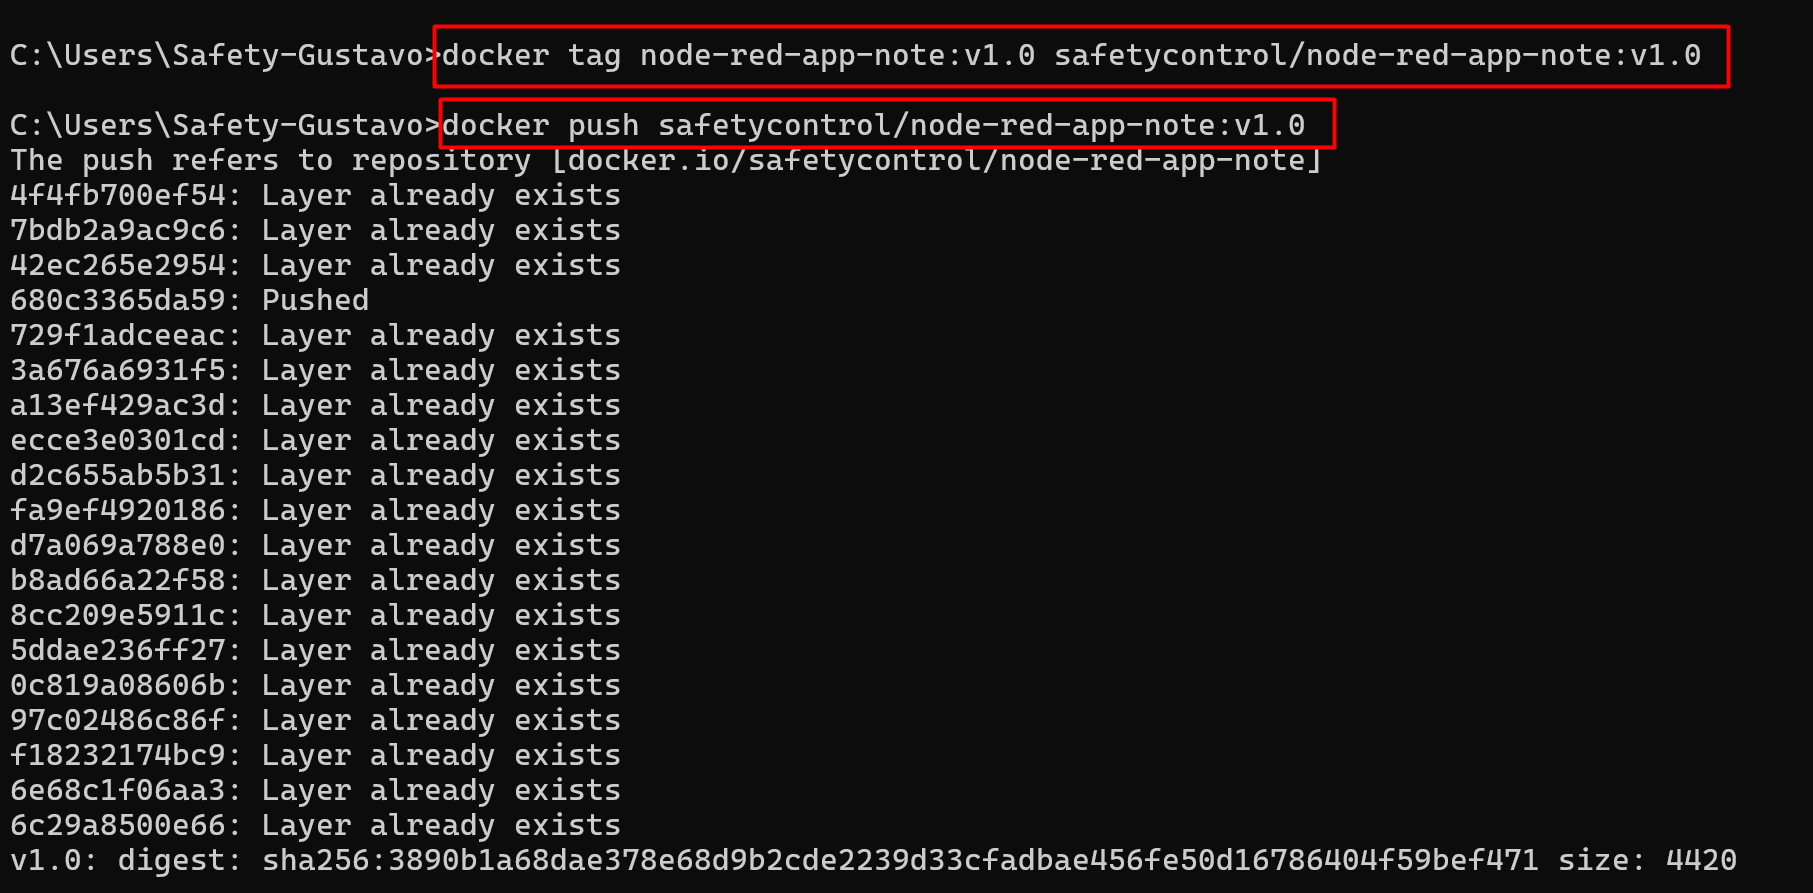1813x893 pixels.
Task: Click the first prompt path C:\Users\Safety-Gustavo
Action: point(218,55)
